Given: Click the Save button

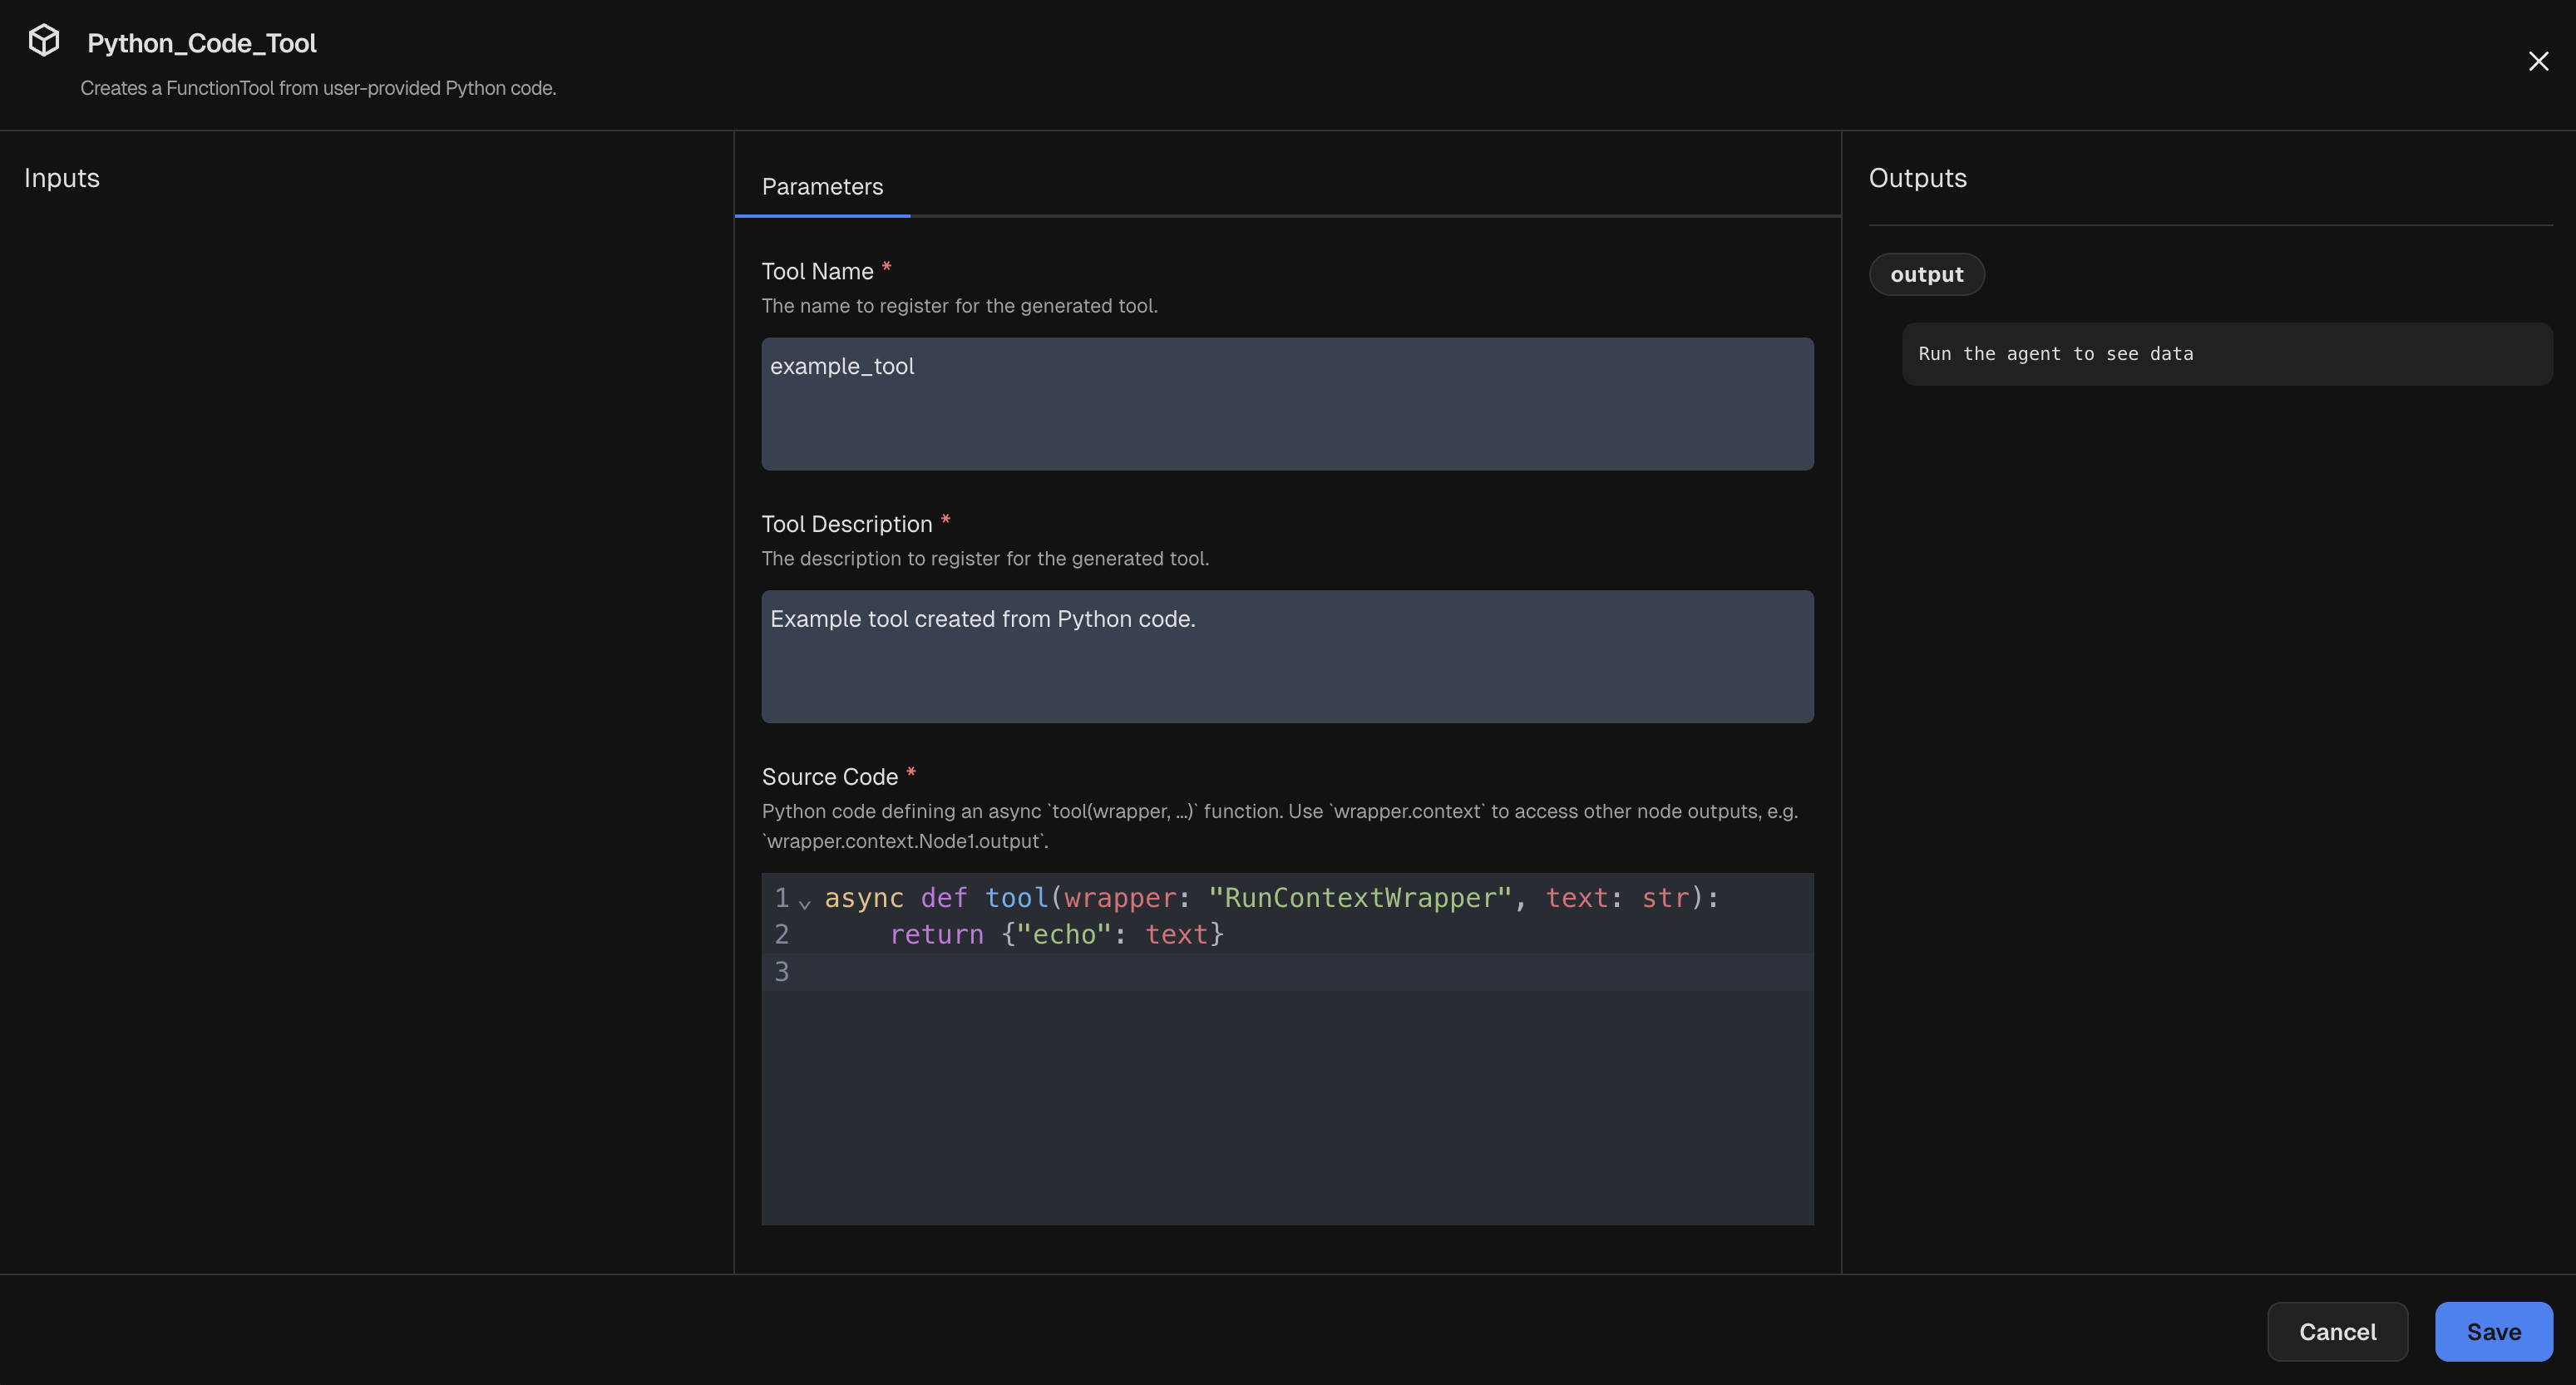Looking at the screenshot, I should click(2492, 1331).
